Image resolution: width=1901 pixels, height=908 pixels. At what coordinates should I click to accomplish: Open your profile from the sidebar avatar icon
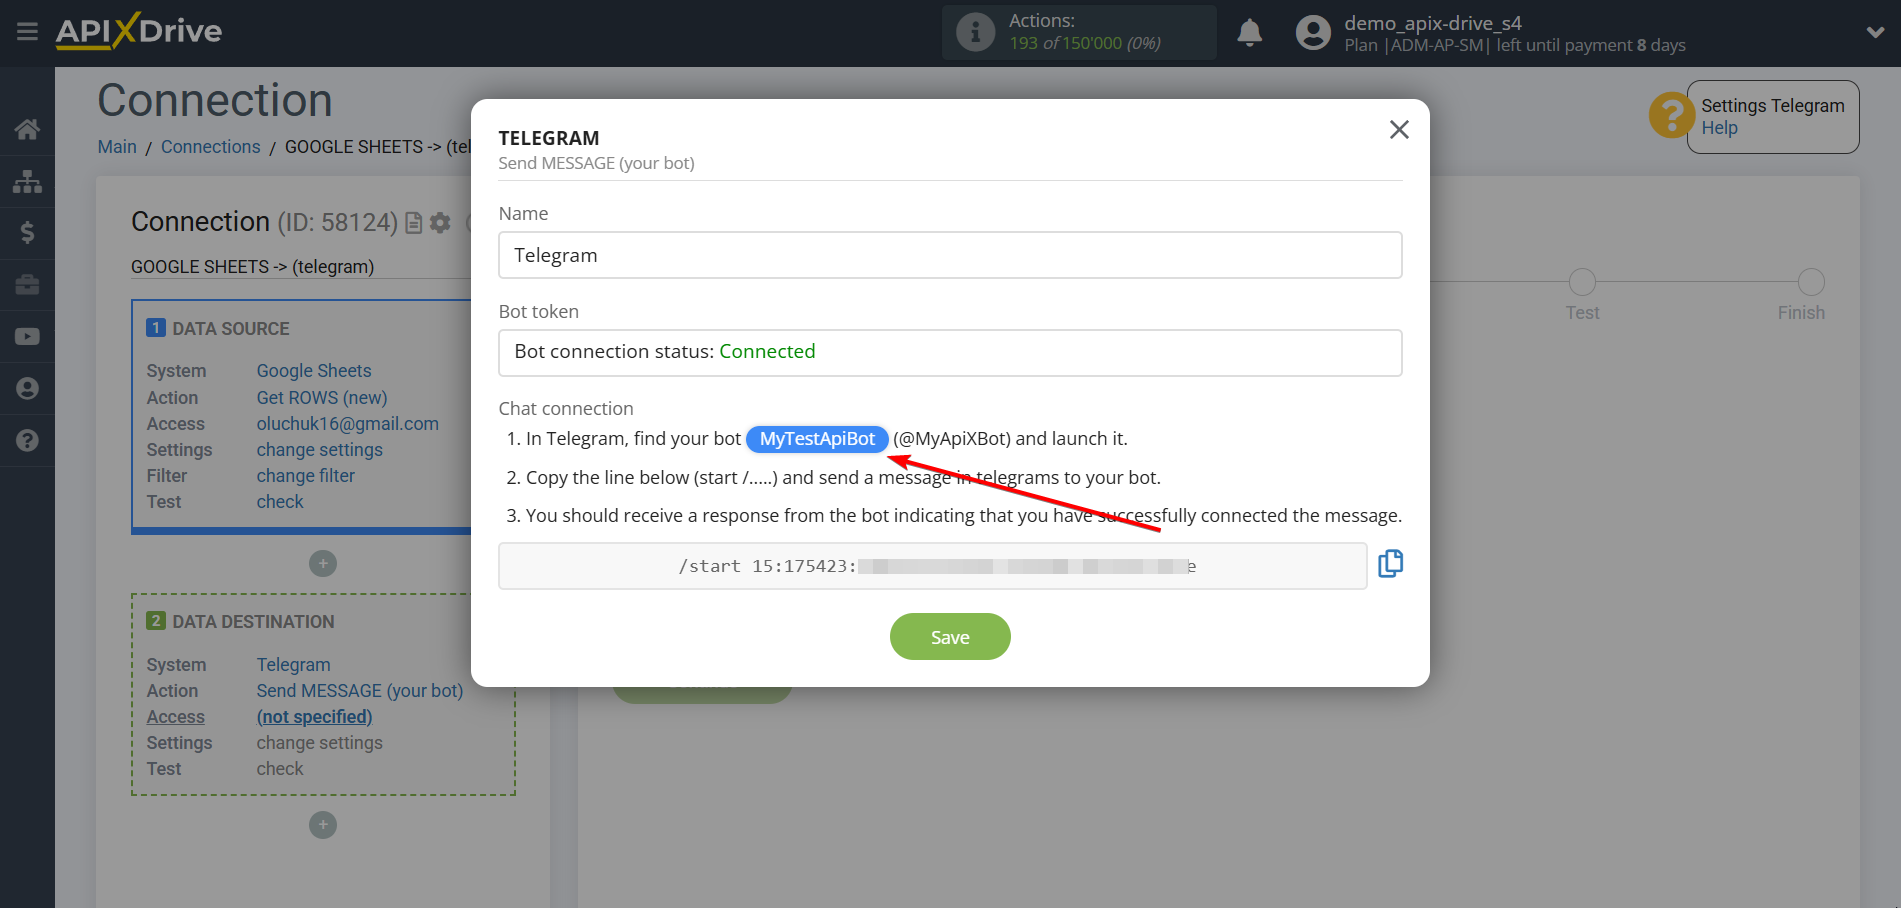27,388
